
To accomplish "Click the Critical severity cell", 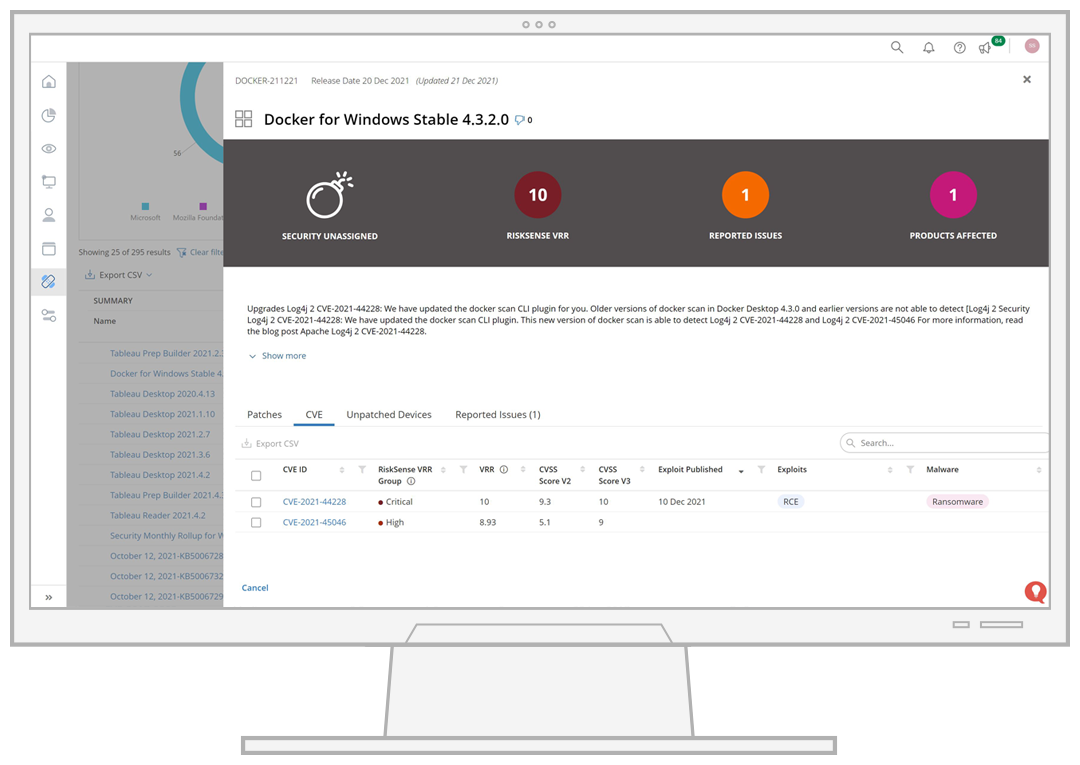I will click(x=395, y=502).
